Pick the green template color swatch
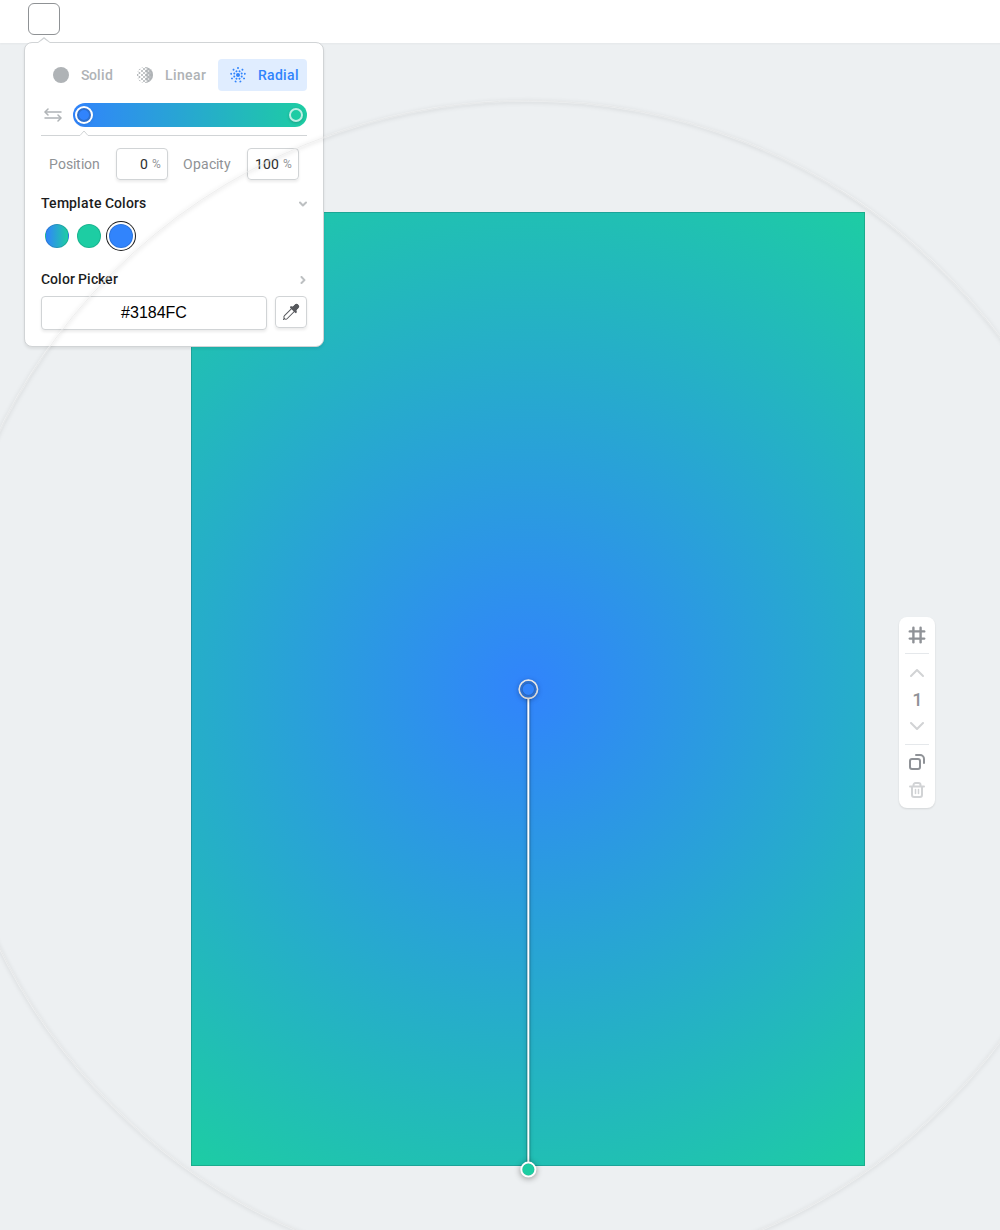The height and width of the screenshot is (1230, 1000). coord(89,236)
